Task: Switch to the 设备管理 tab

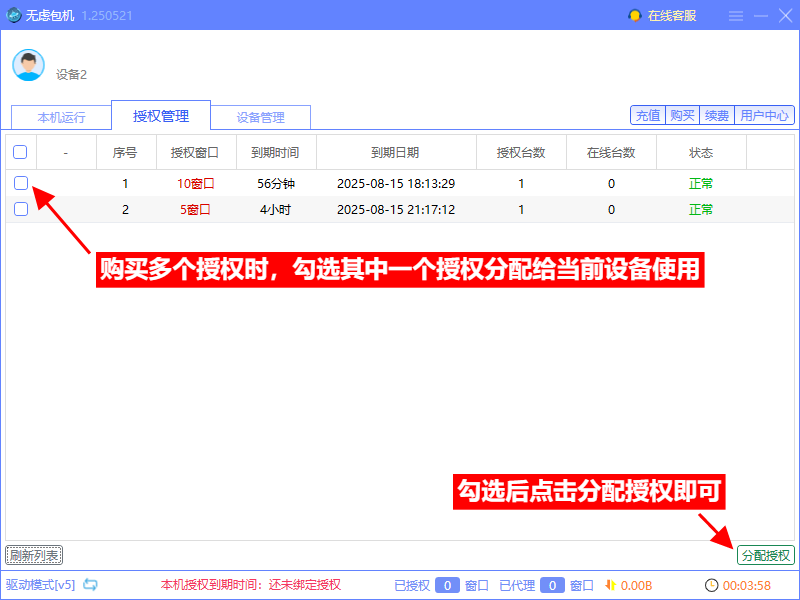Action: (262, 116)
